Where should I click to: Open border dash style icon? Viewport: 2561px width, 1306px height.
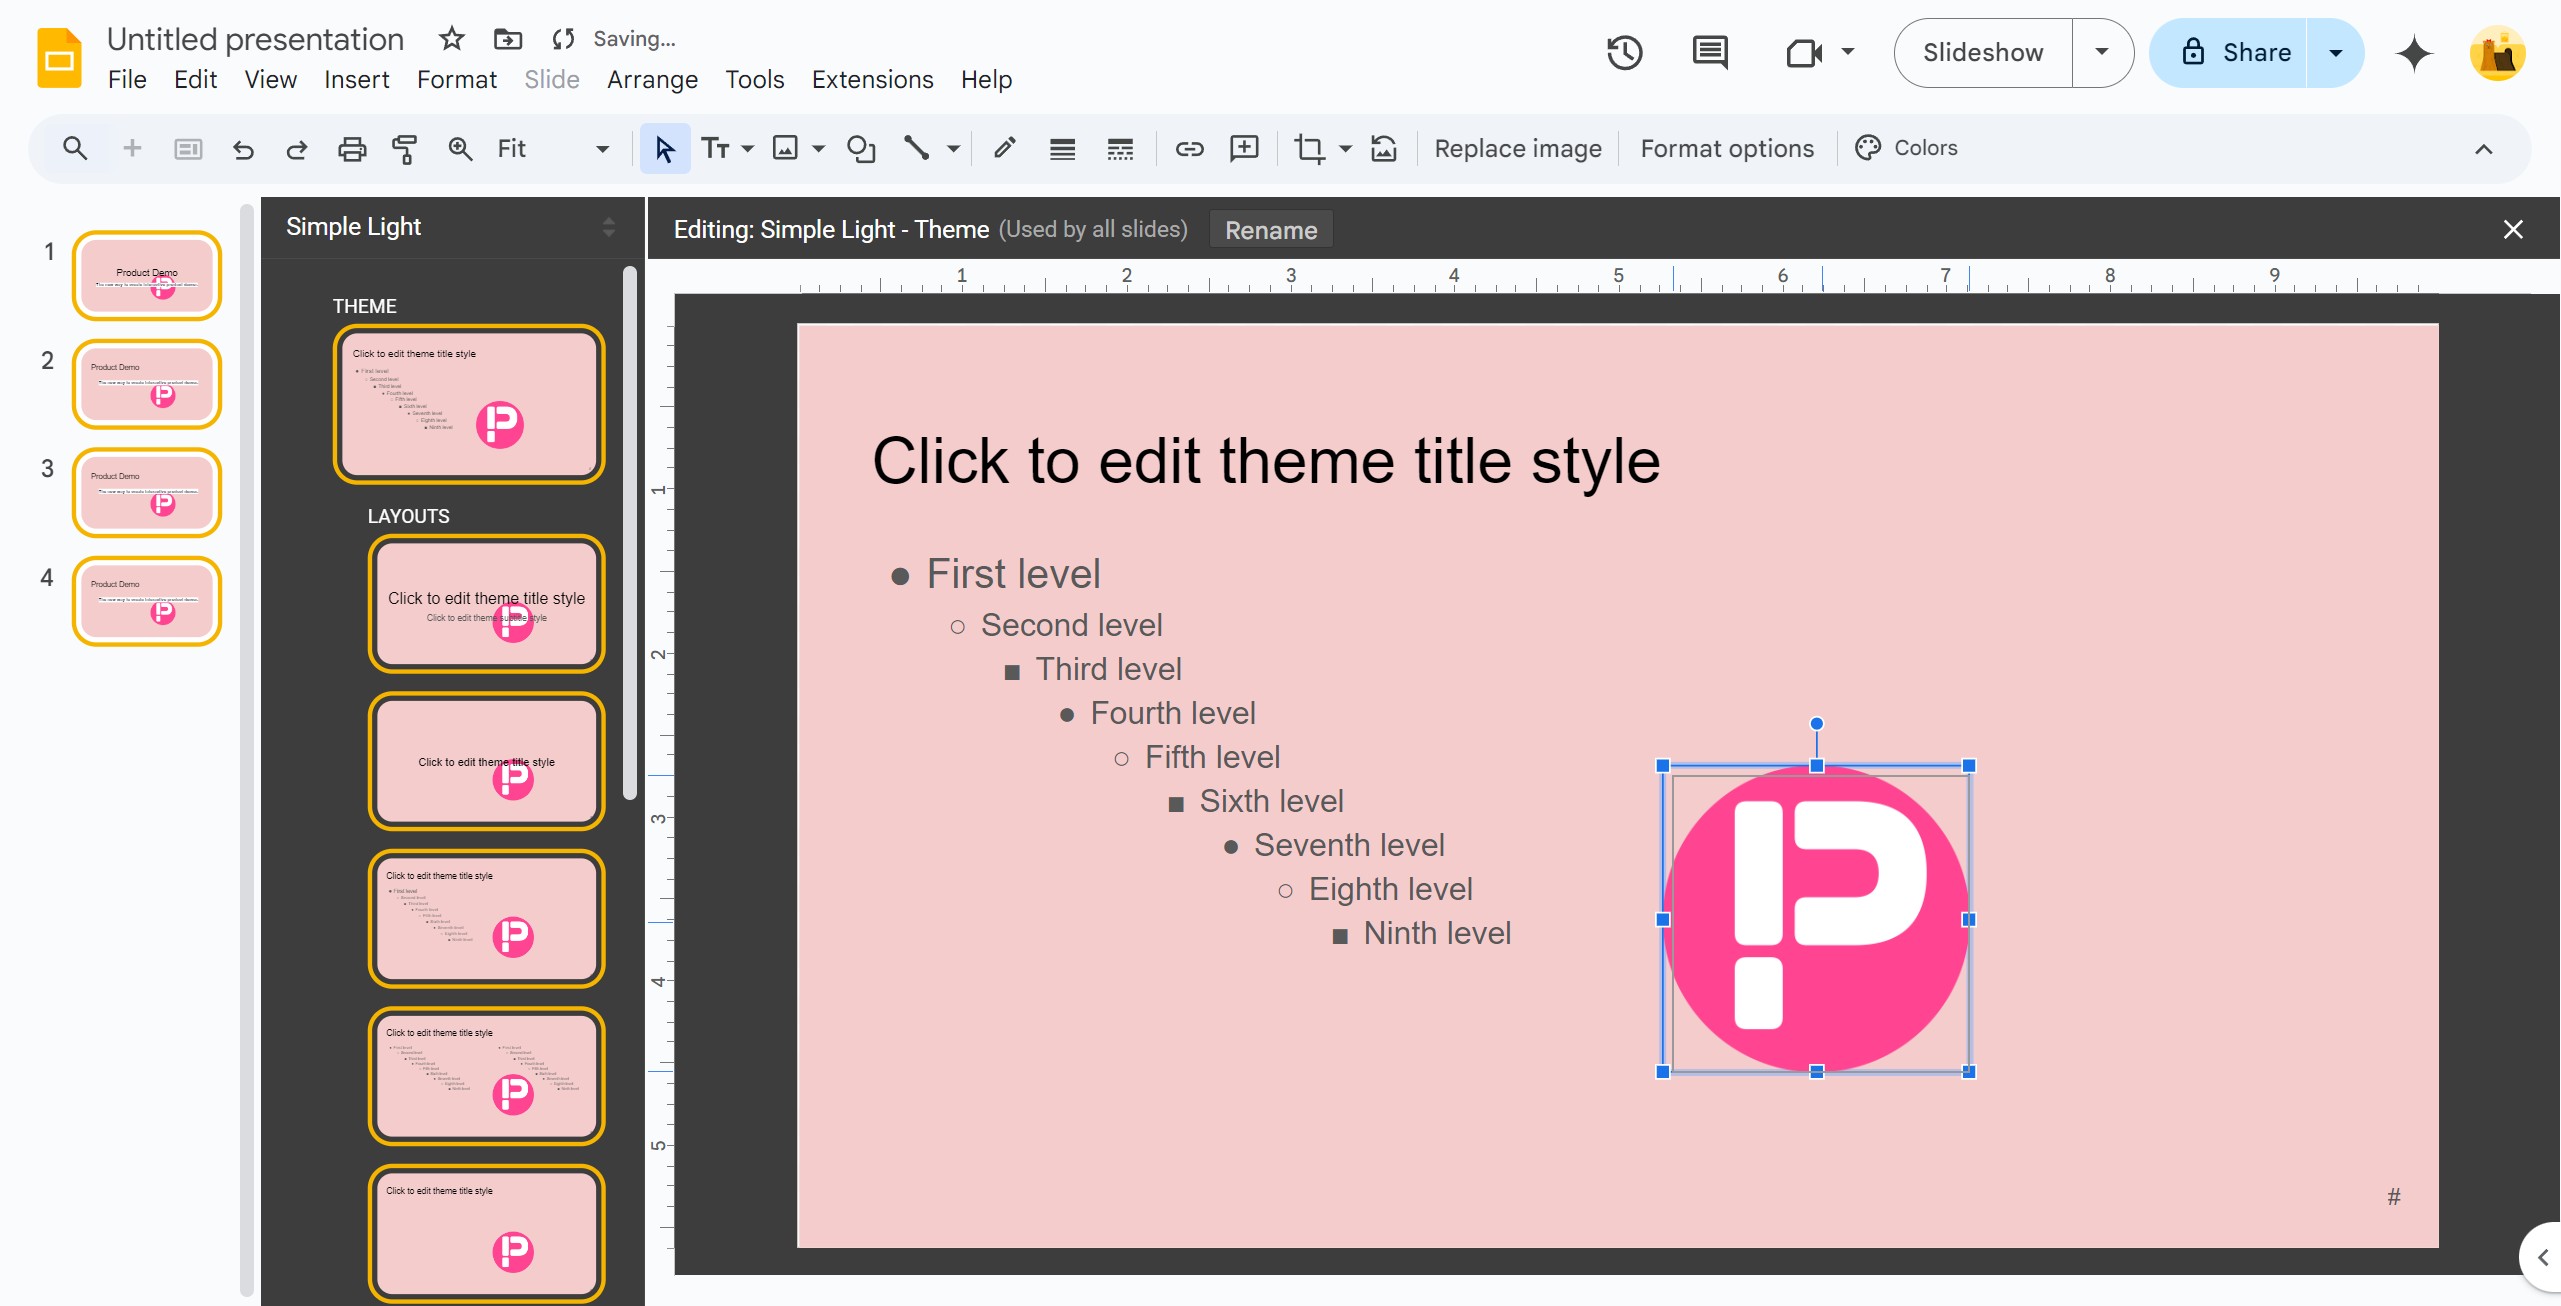click(1120, 148)
